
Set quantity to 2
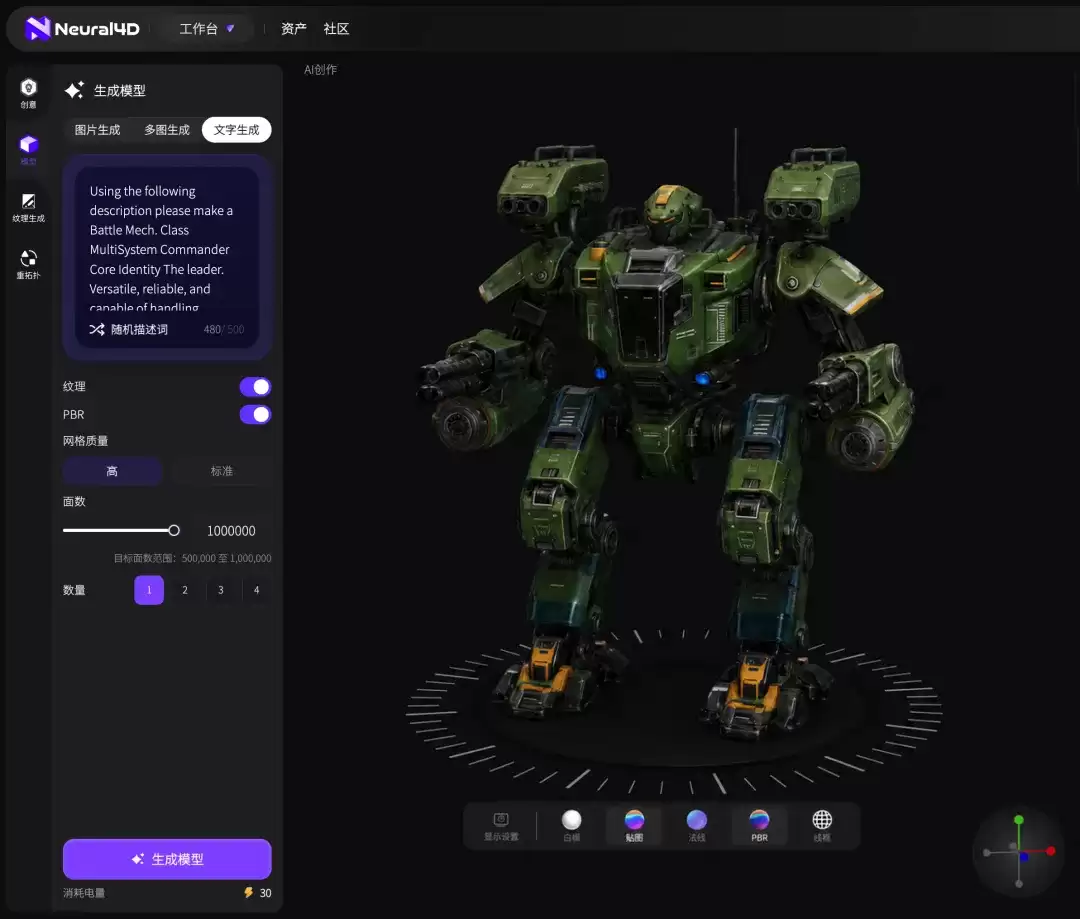[x=185, y=590]
